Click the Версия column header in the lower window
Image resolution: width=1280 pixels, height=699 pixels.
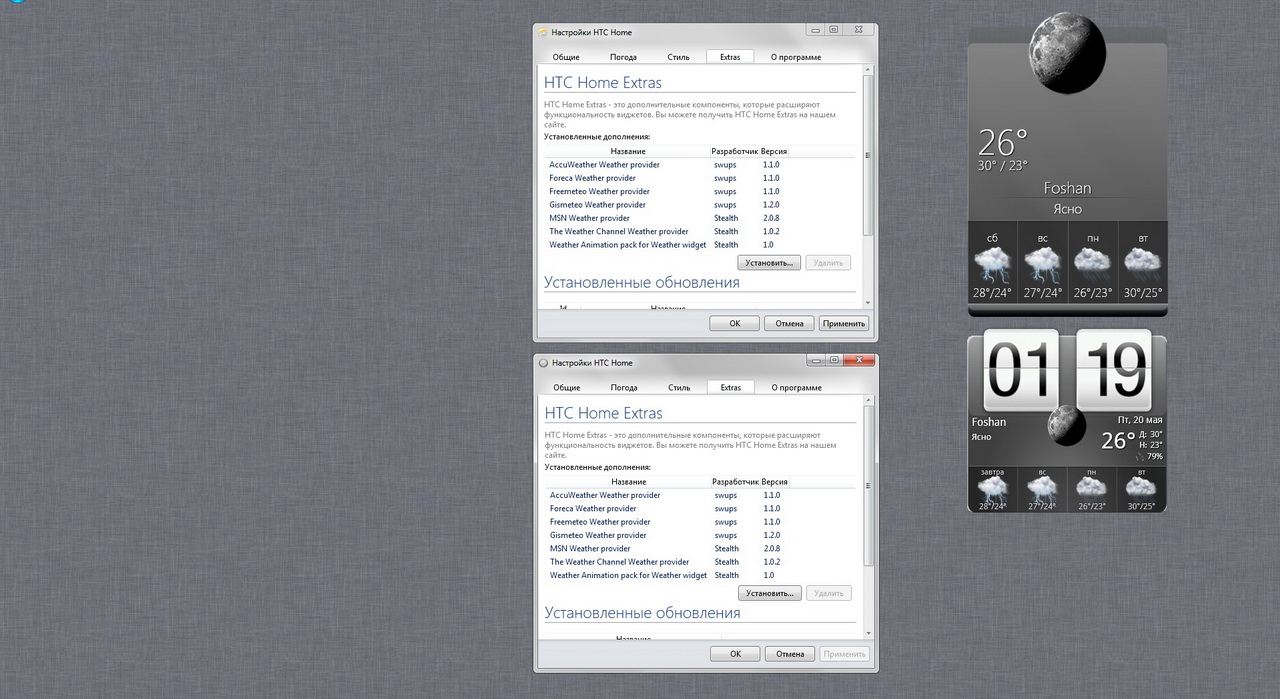[775, 482]
